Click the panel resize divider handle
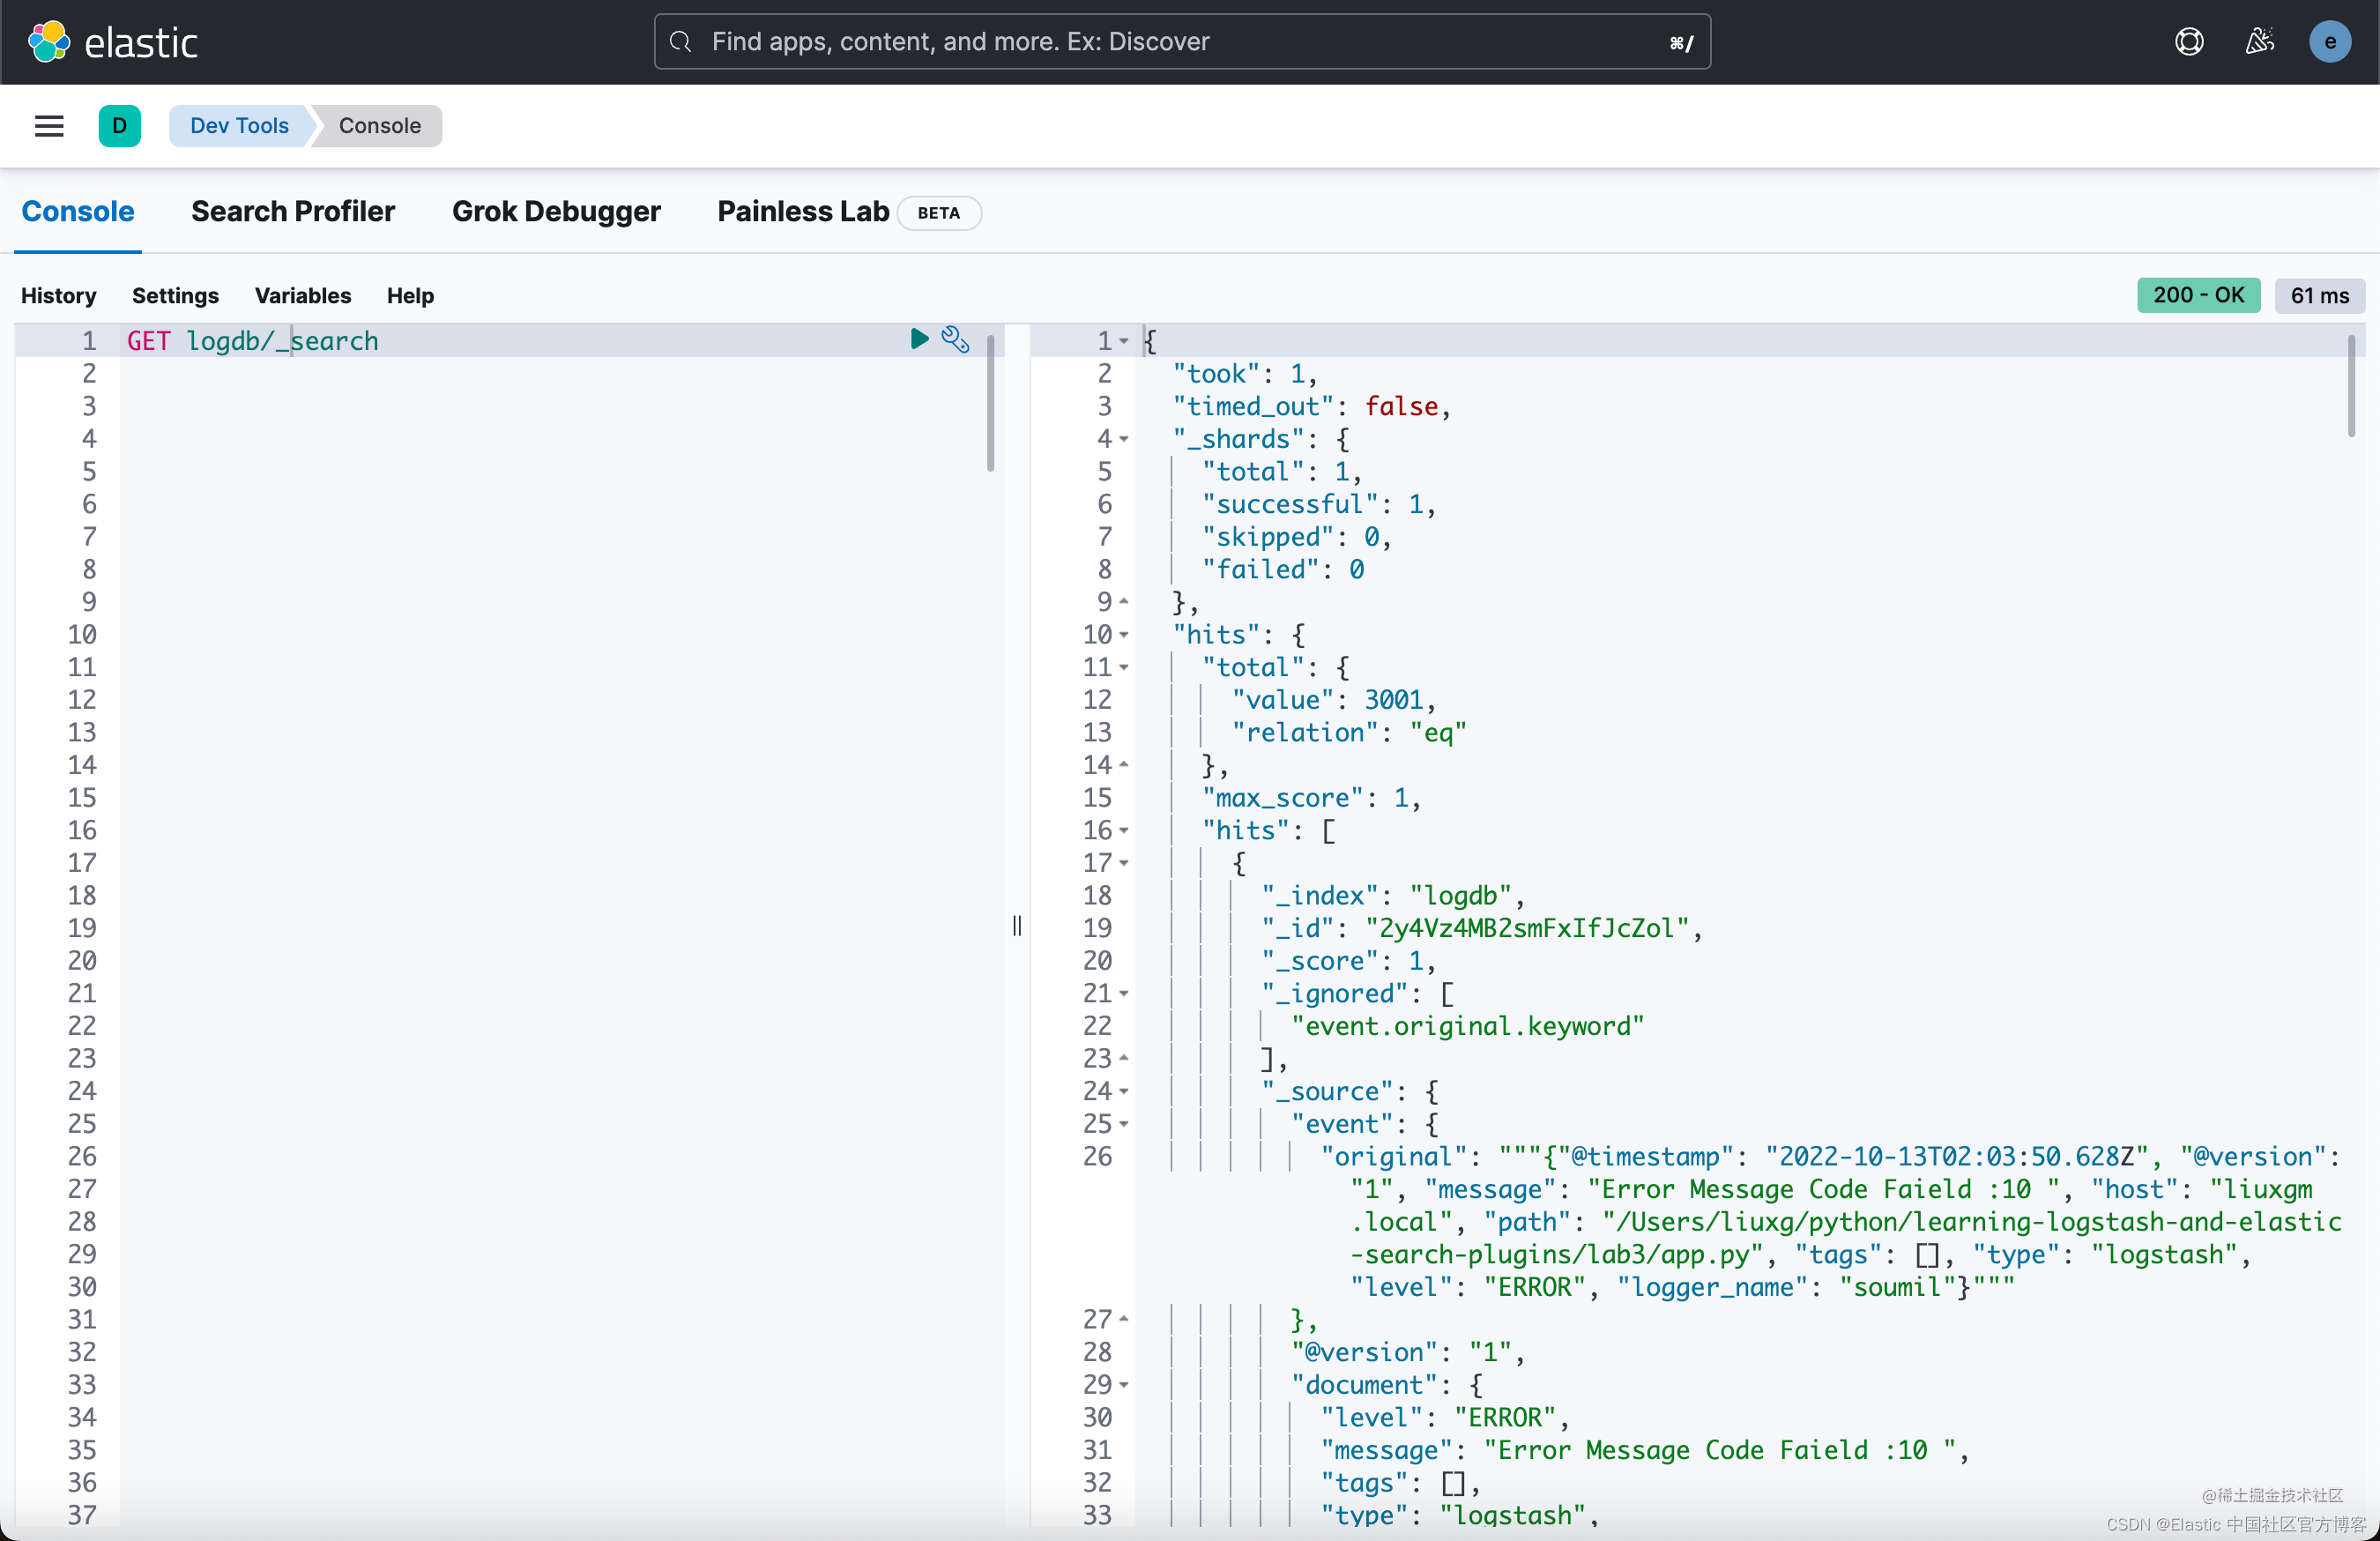The image size is (2380, 1541). [x=1017, y=926]
